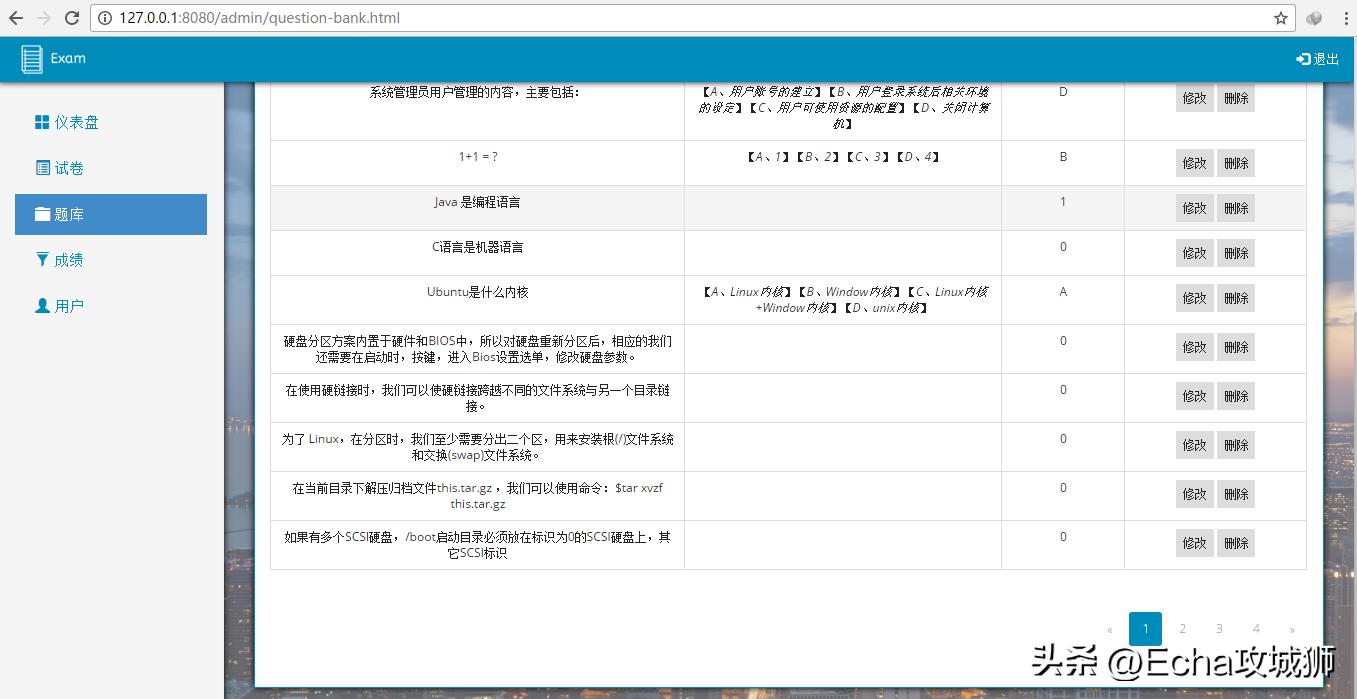The height and width of the screenshot is (699, 1357).
Task: Open page 2 of the question list
Action: click(1182, 628)
